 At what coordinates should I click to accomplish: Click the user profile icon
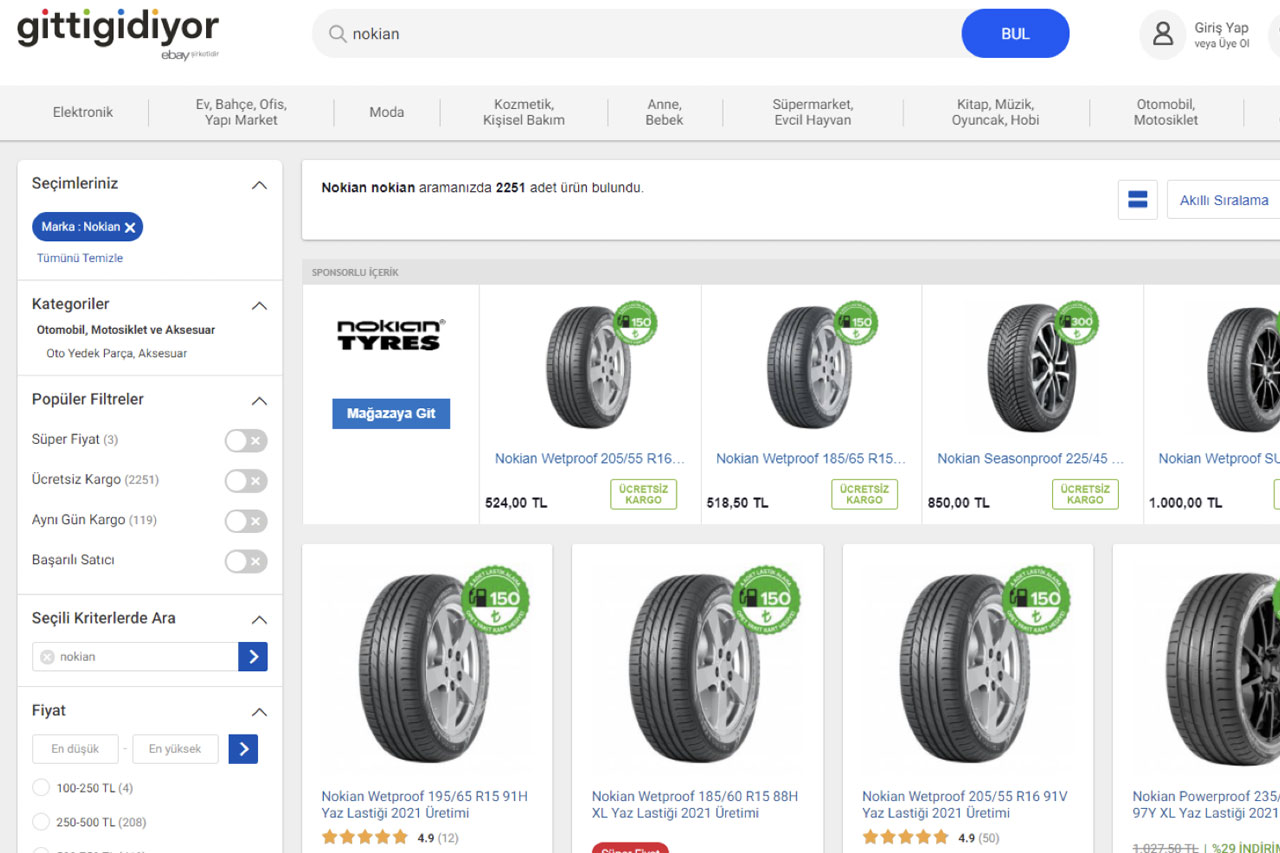click(x=1162, y=34)
